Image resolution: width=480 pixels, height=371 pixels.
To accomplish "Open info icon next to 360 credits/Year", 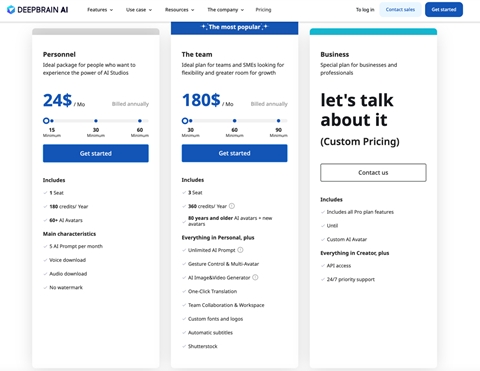I will (x=232, y=206).
